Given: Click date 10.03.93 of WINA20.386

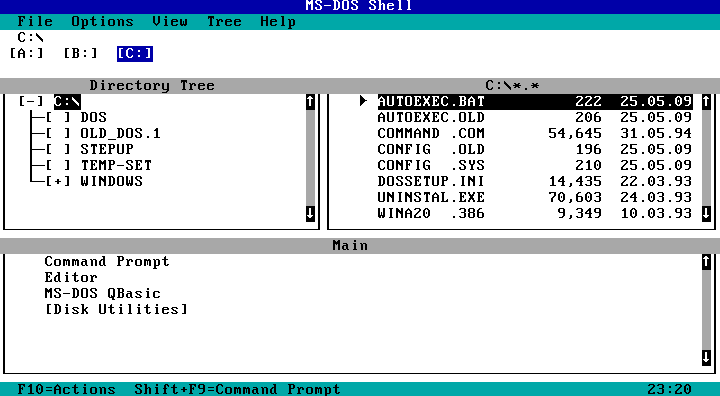Looking at the screenshot, I should pyautogui.click(x=656, y=213).
